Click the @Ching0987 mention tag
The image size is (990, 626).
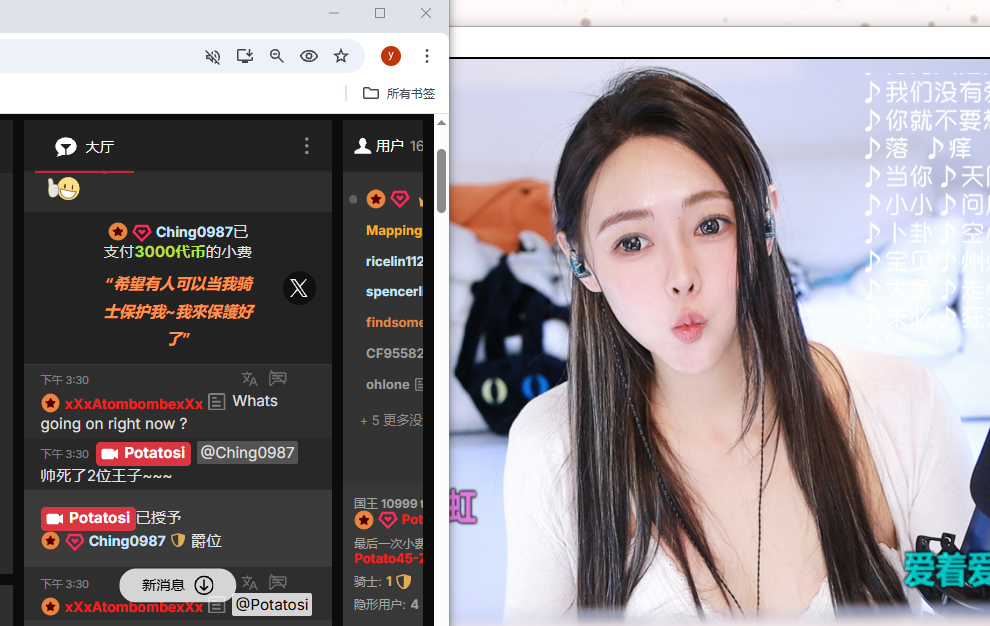click(x=247, y=453)
